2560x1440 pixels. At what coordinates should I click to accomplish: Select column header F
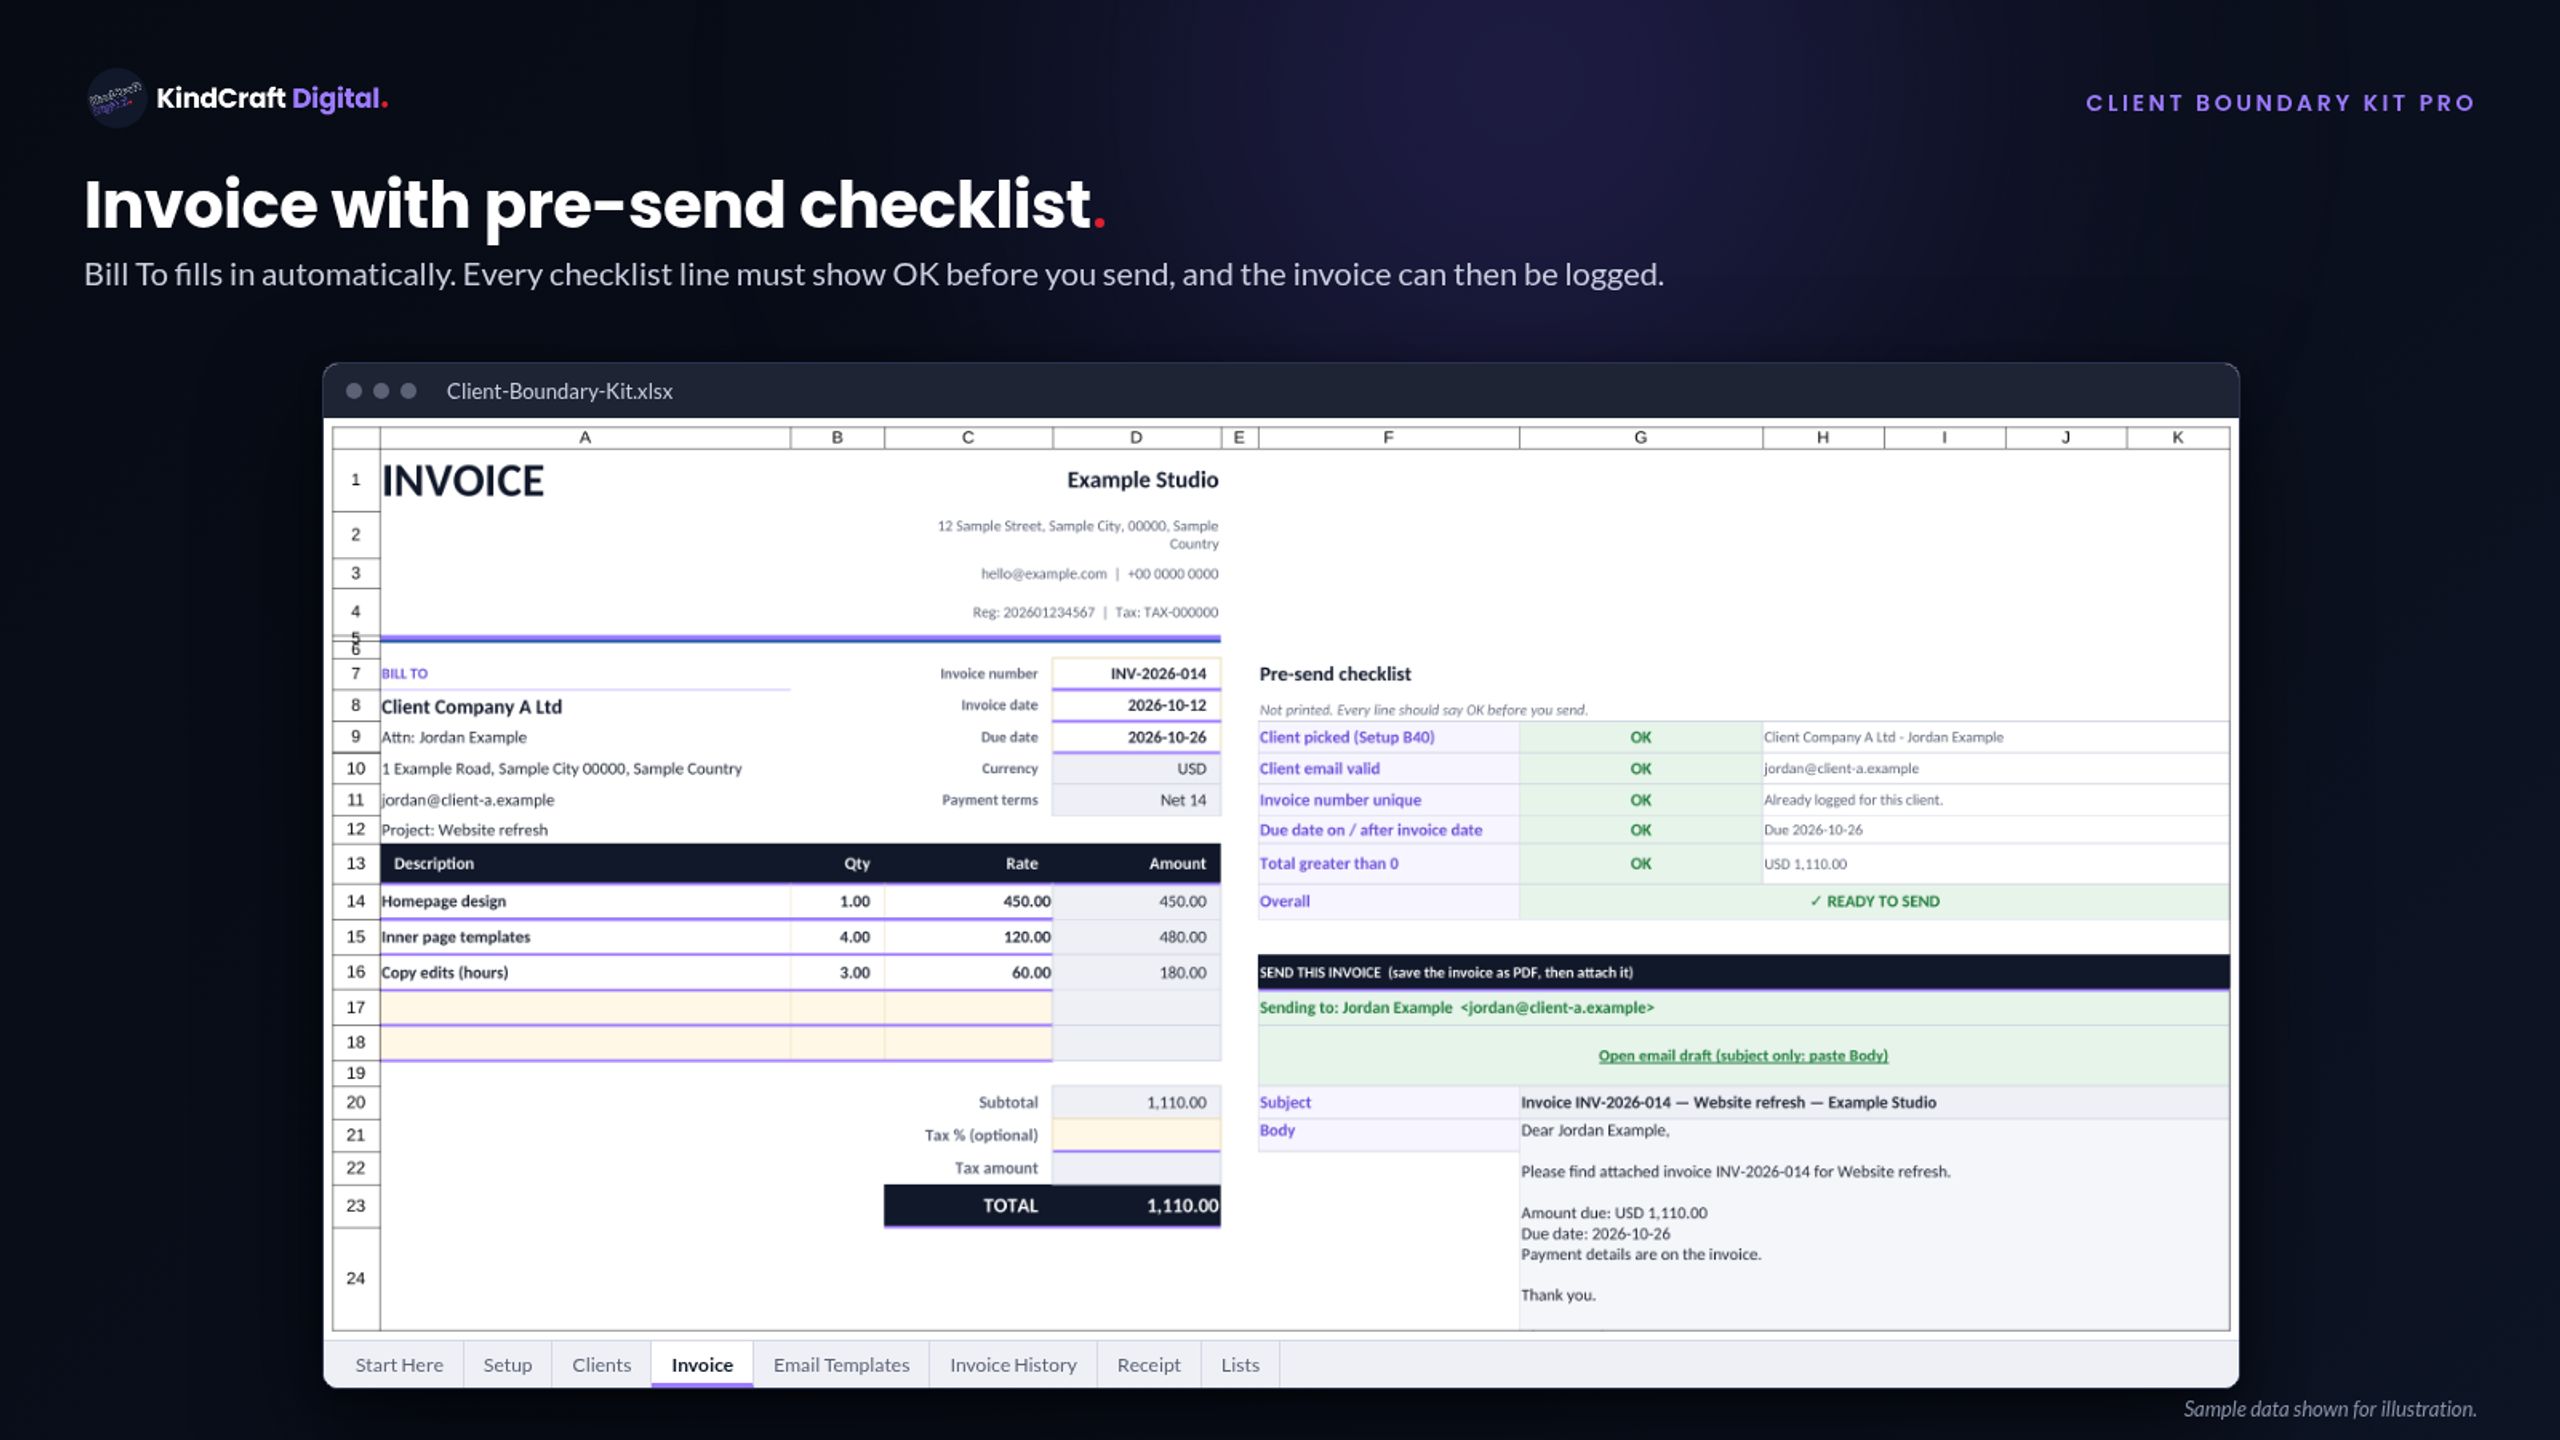pyautogui.click(x=1388, y=437)
